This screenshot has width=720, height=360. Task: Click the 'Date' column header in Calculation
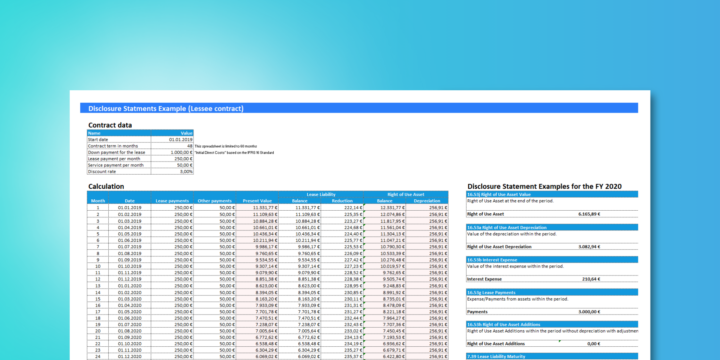coord(129,201)
